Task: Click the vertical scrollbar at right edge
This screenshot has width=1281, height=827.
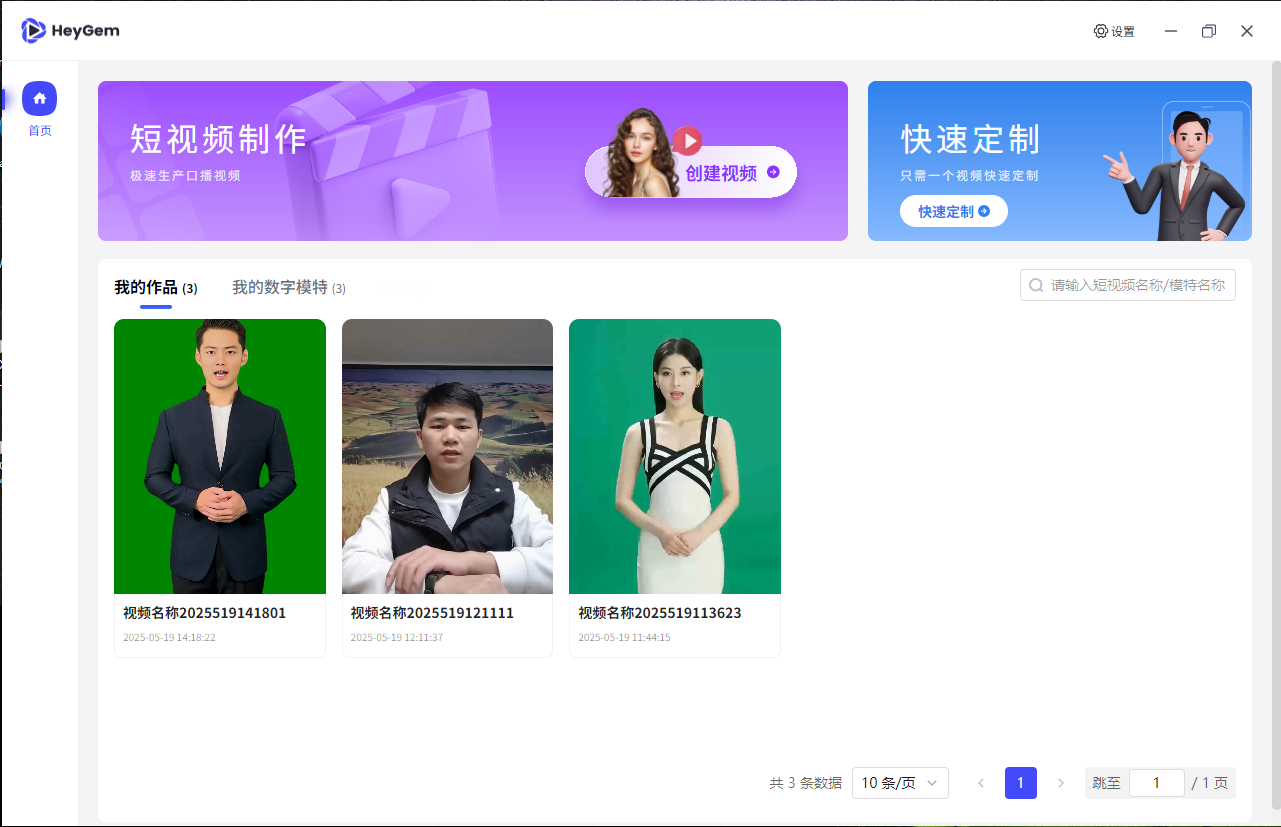Action: 1275,435
